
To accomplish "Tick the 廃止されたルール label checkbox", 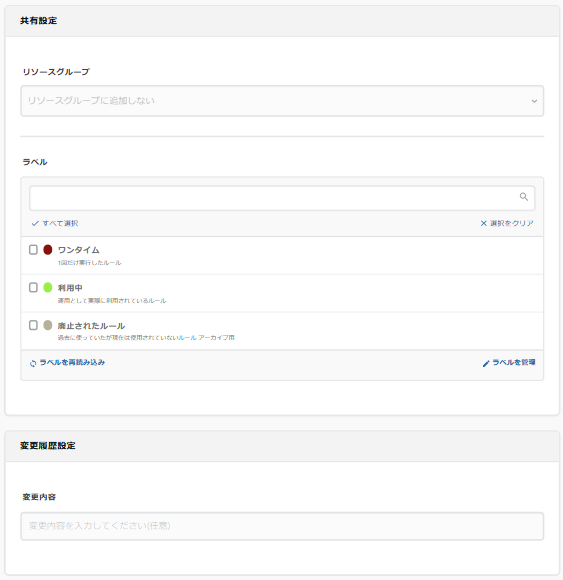I will [33, 325].
